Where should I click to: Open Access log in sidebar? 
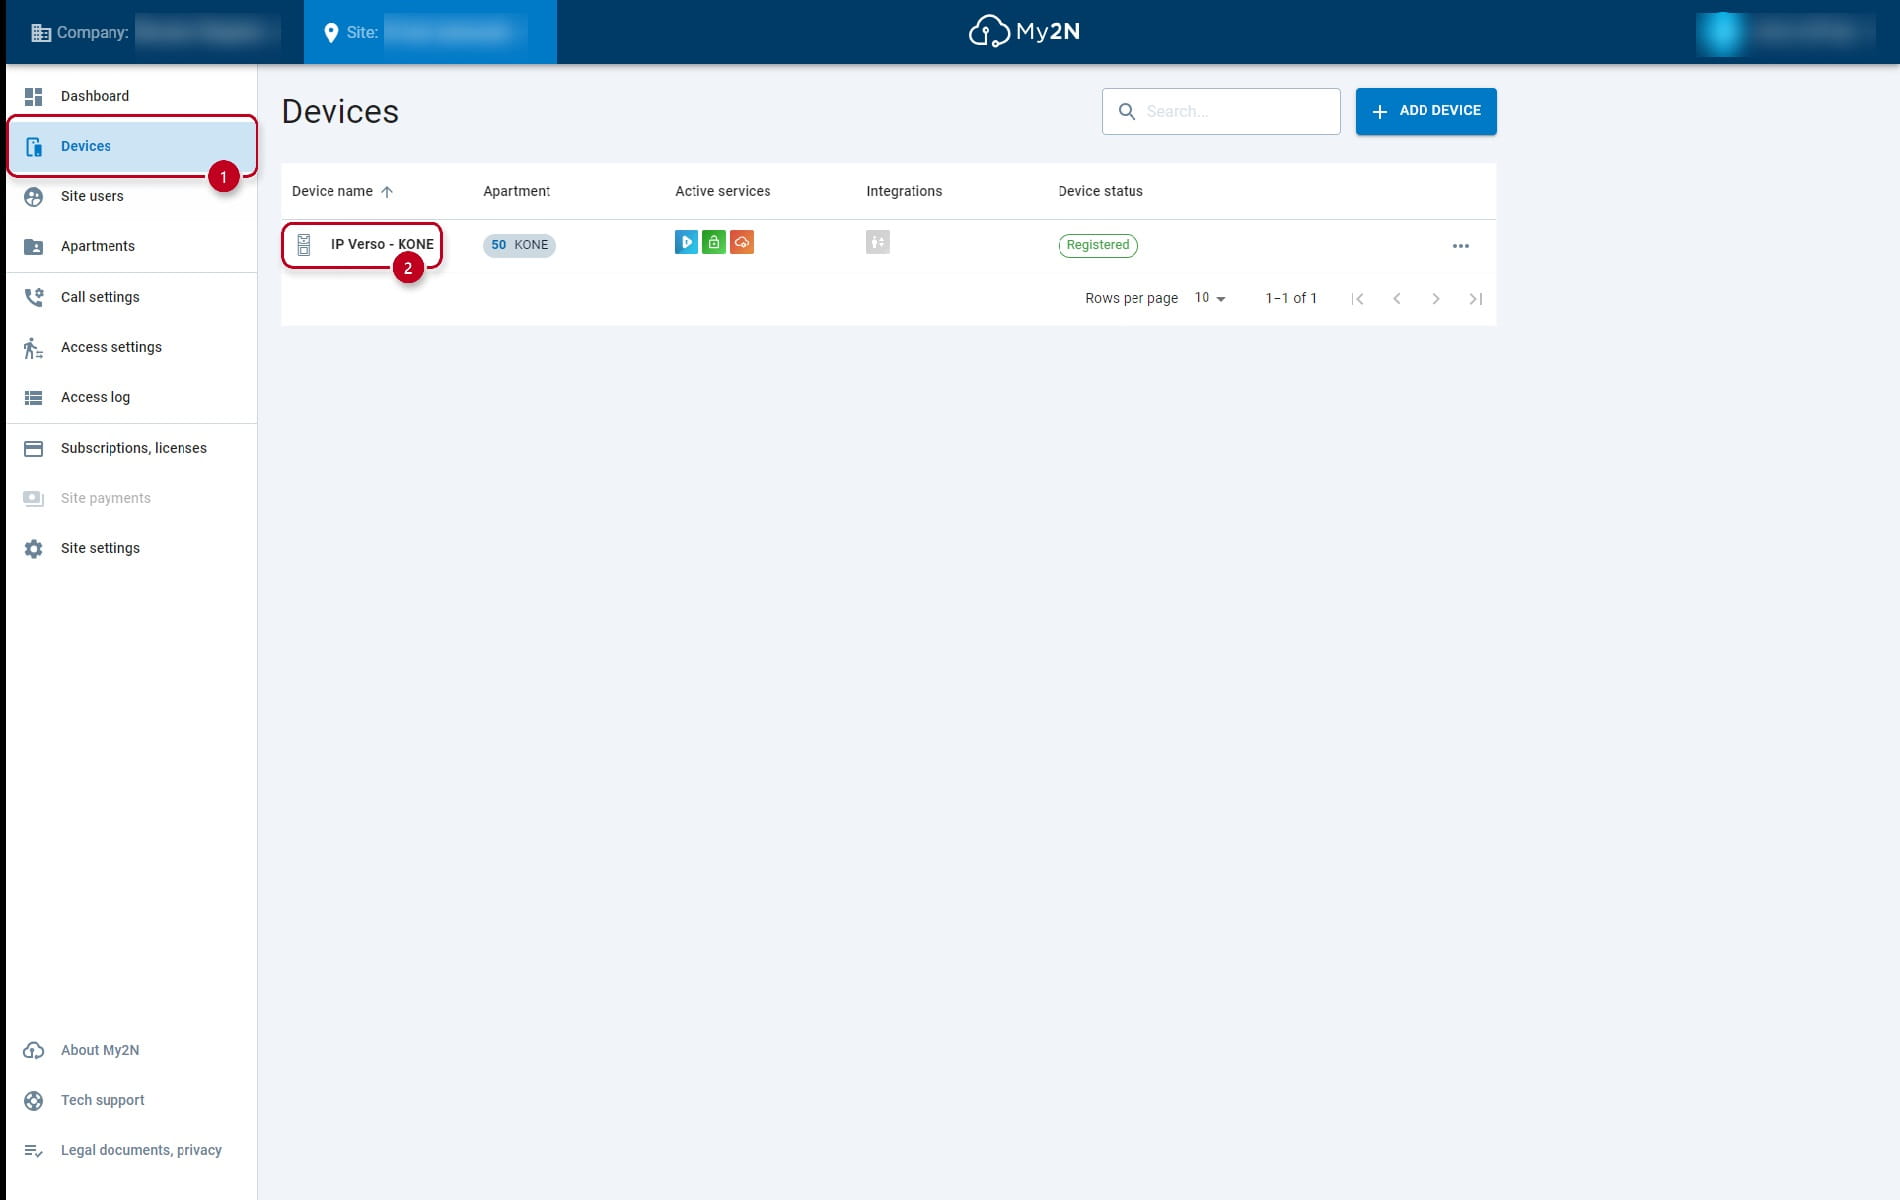(131, 397)
